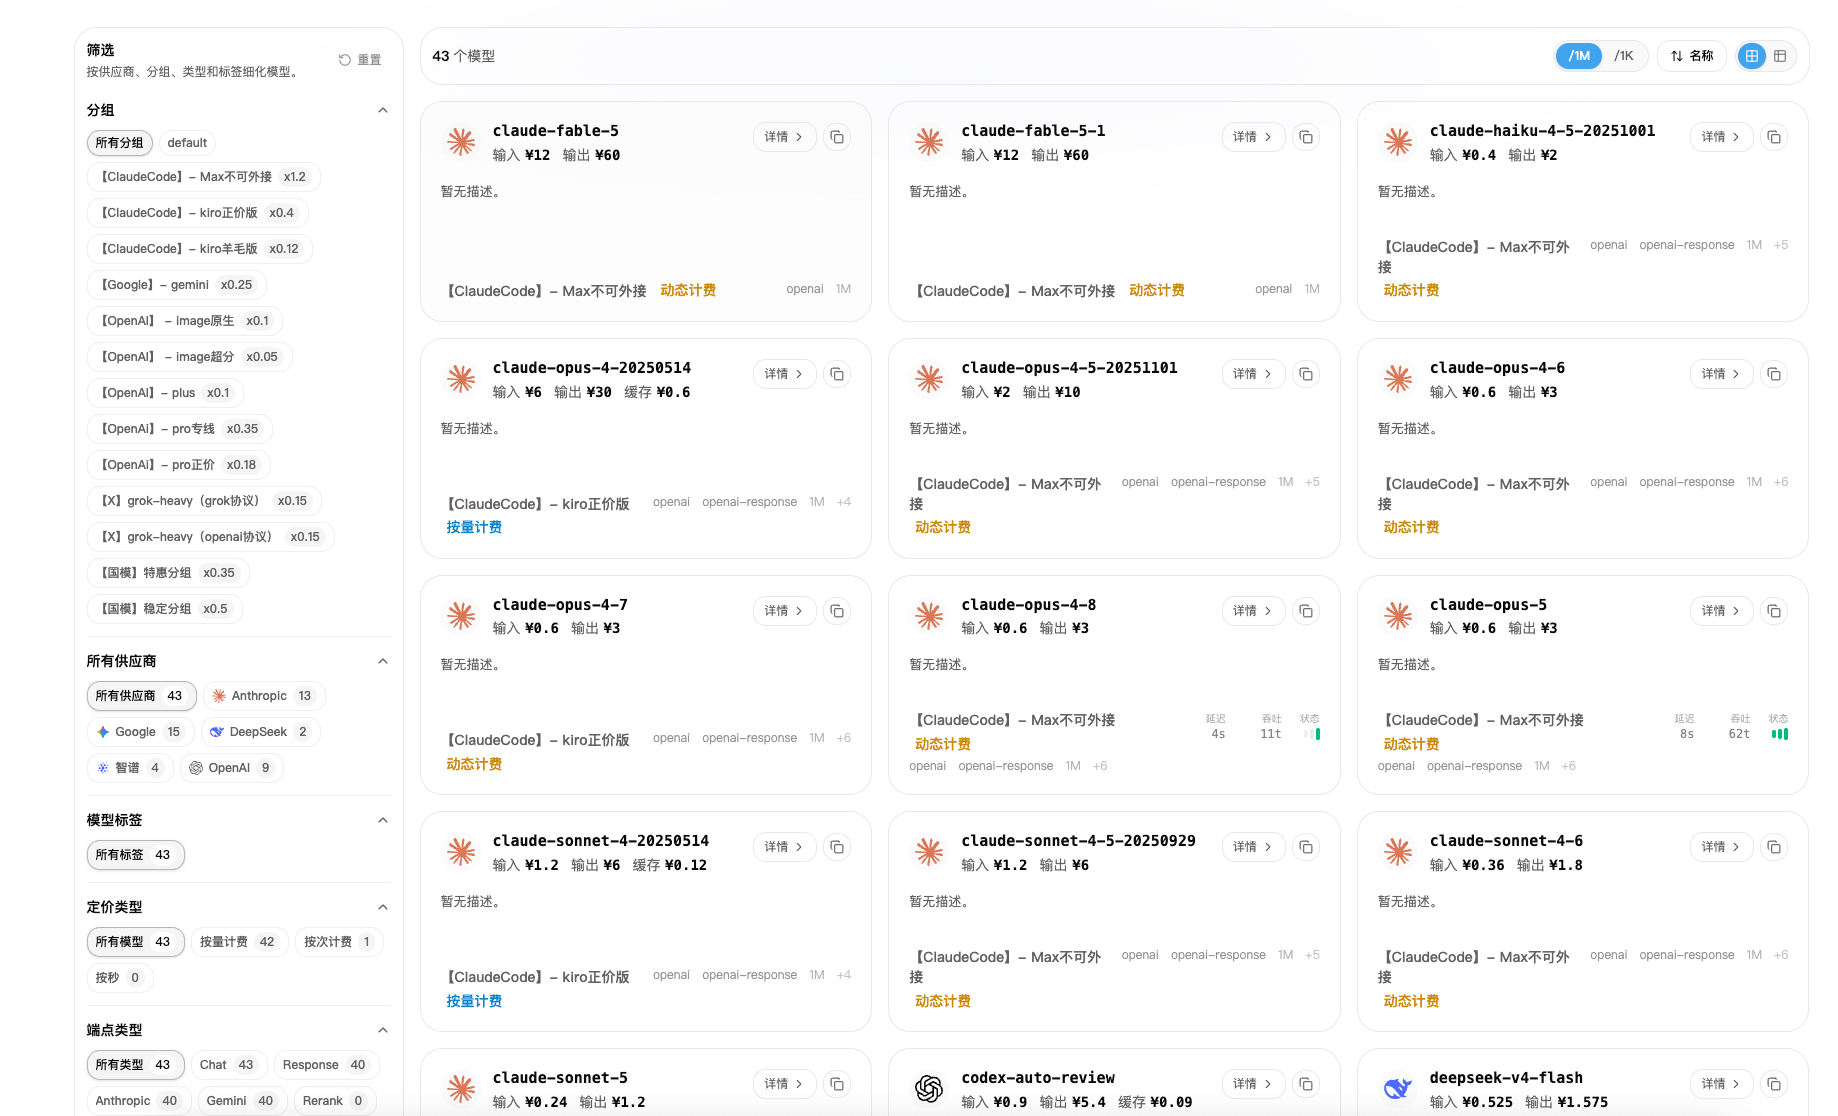Copy the claude-opus-4-20250514 model name

tap(837, 374)
